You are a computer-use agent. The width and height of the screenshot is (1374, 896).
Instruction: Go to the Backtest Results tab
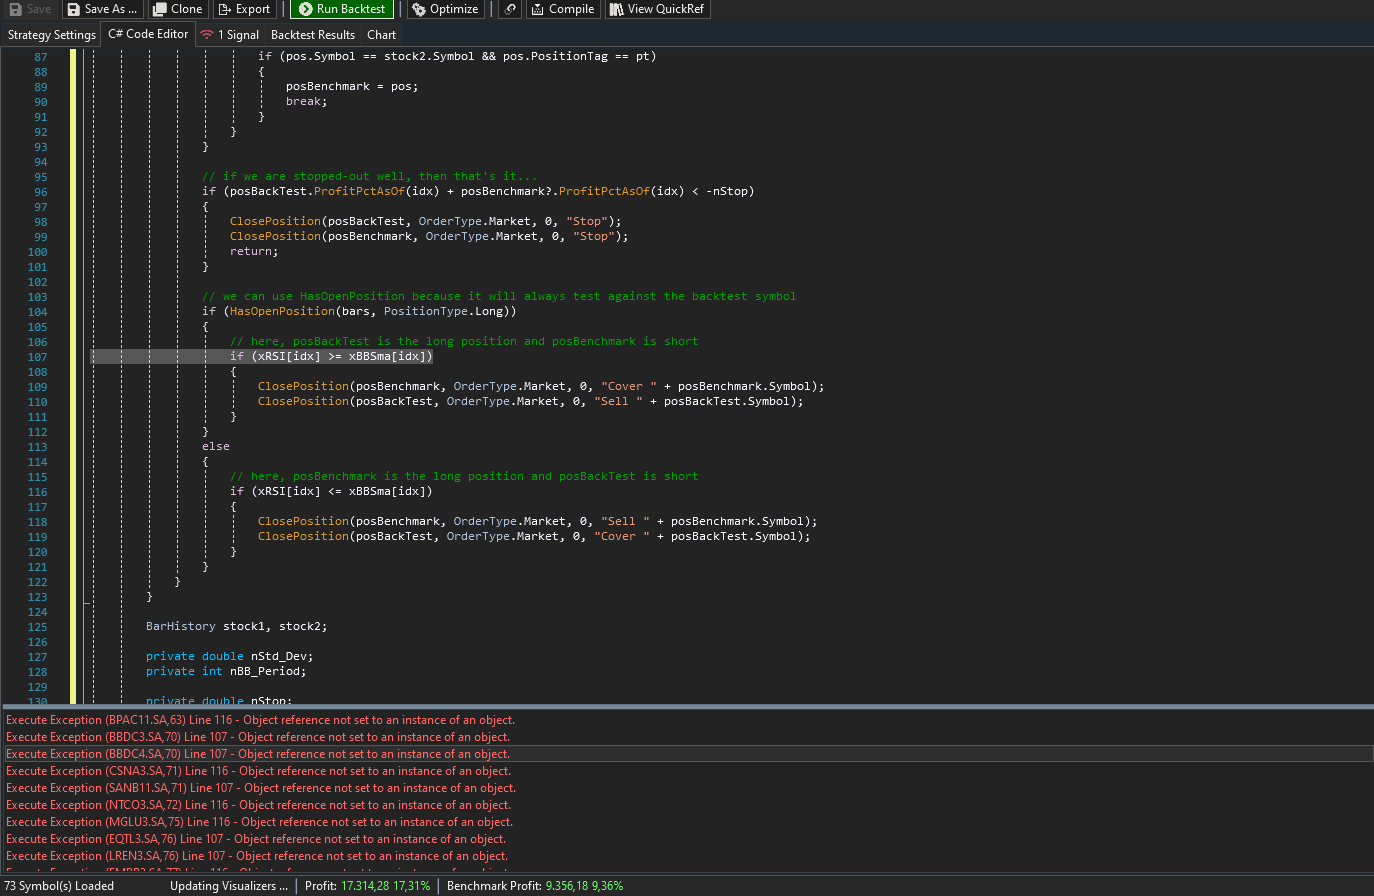coord(313,35)
